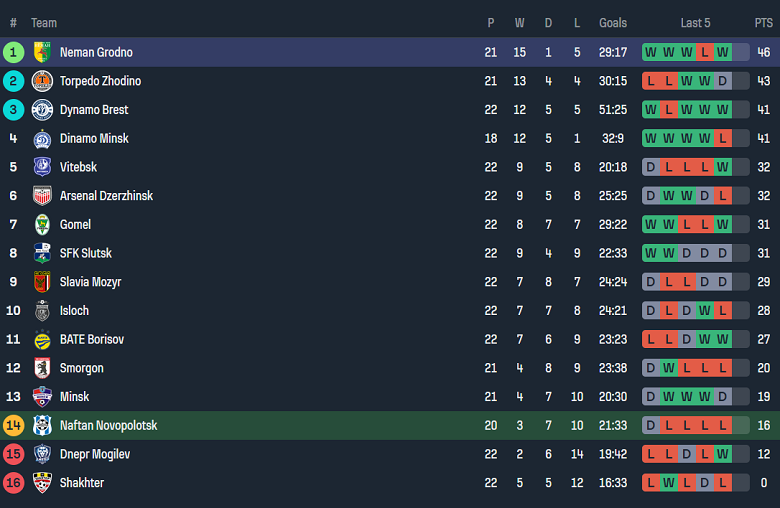Viewport: 780px width, 508px height.
Task: Open the Vitebsk team page
Action: click(78, 167)
